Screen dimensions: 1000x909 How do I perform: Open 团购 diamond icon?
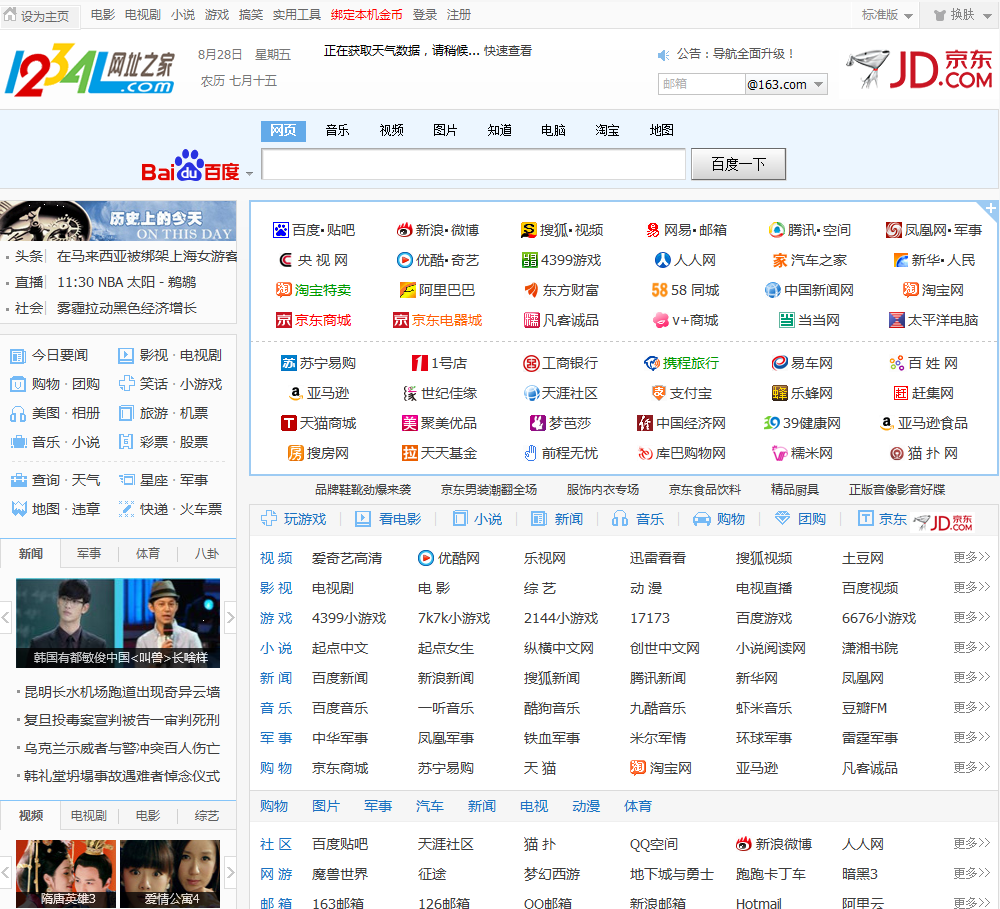[x=783, y=519]
